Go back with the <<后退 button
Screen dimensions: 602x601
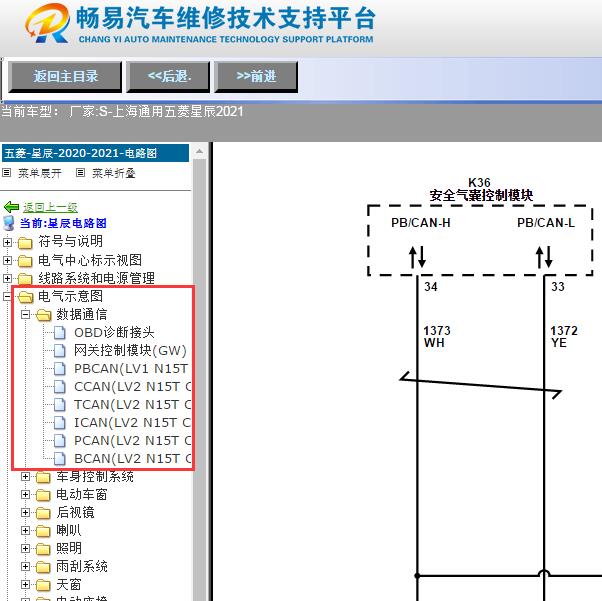[168, 77]
